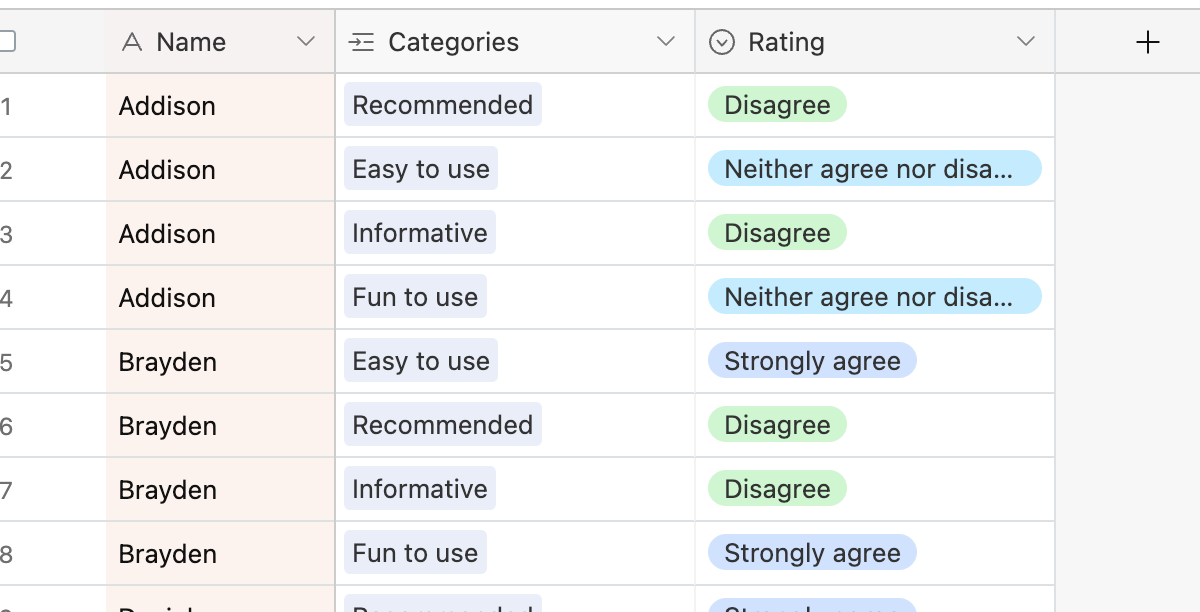Click the Name column header label

pyautogui.click(x=191, y=42)
